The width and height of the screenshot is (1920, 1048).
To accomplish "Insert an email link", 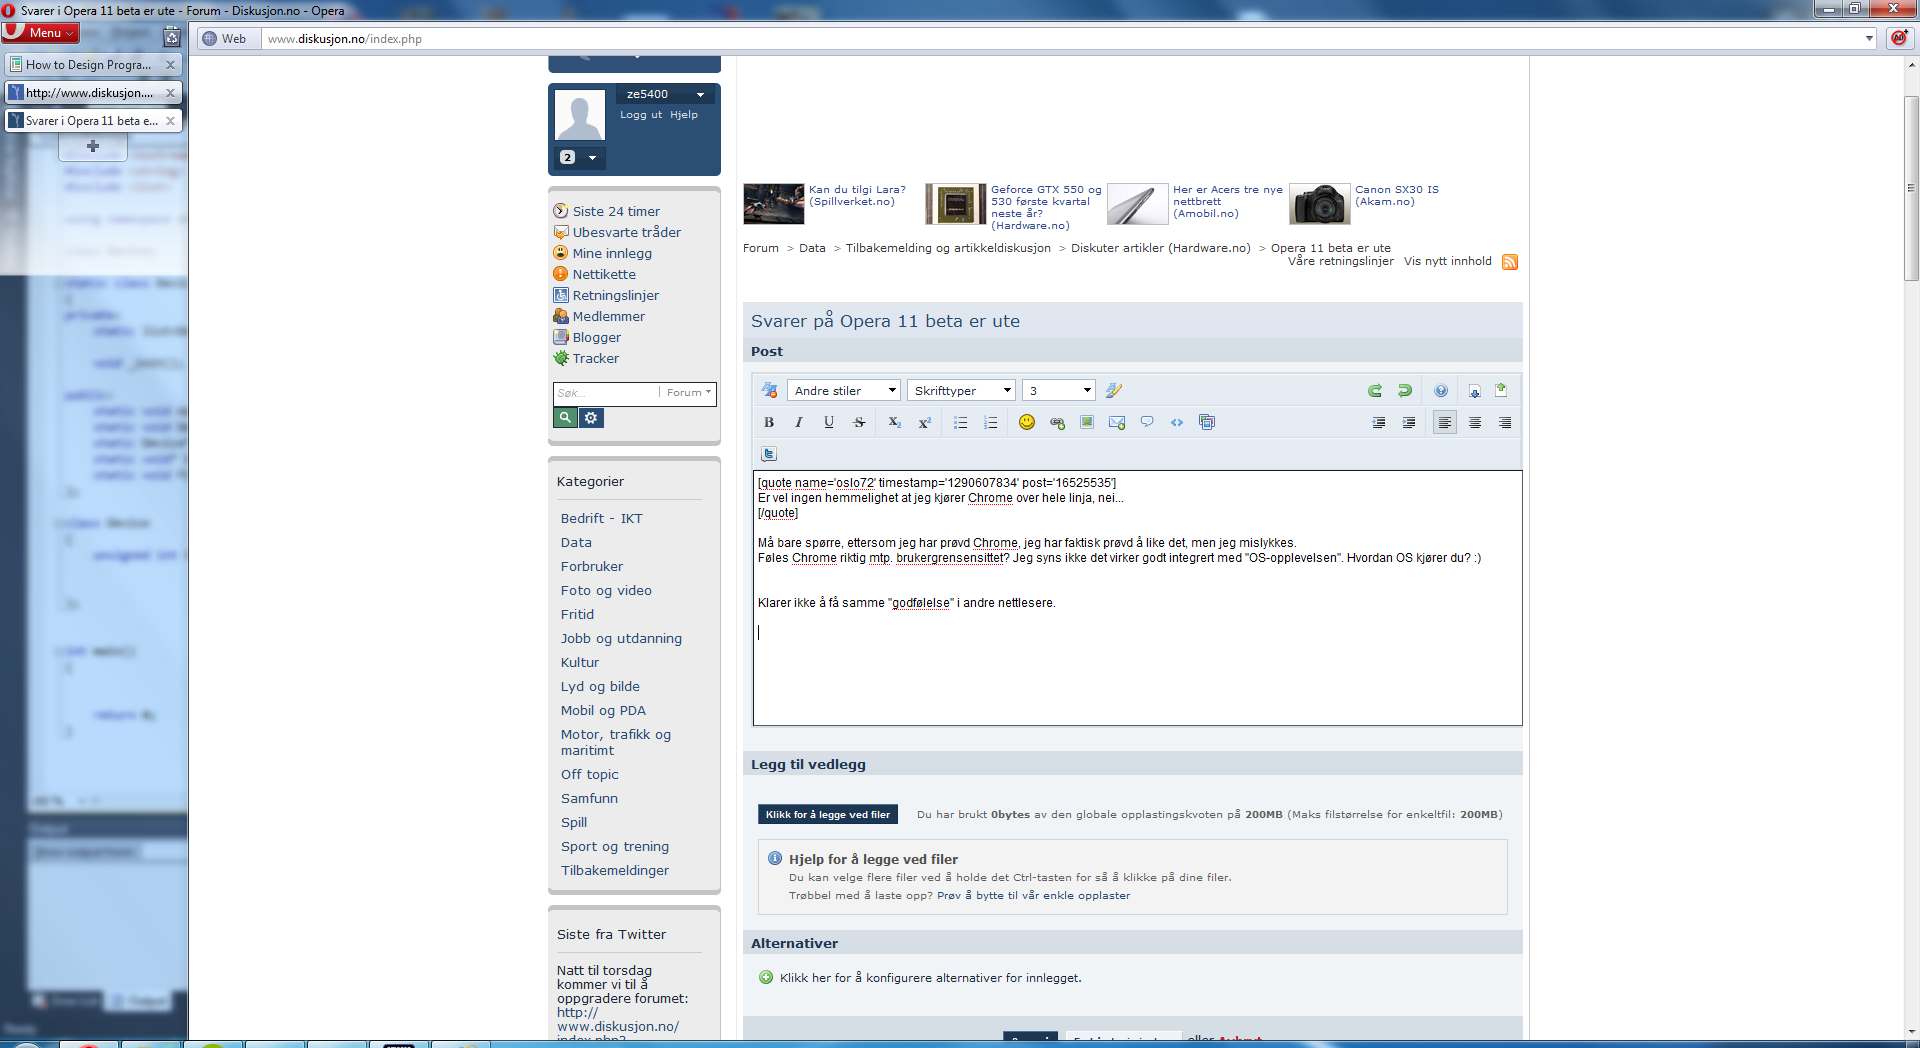I will [1117, 423].
